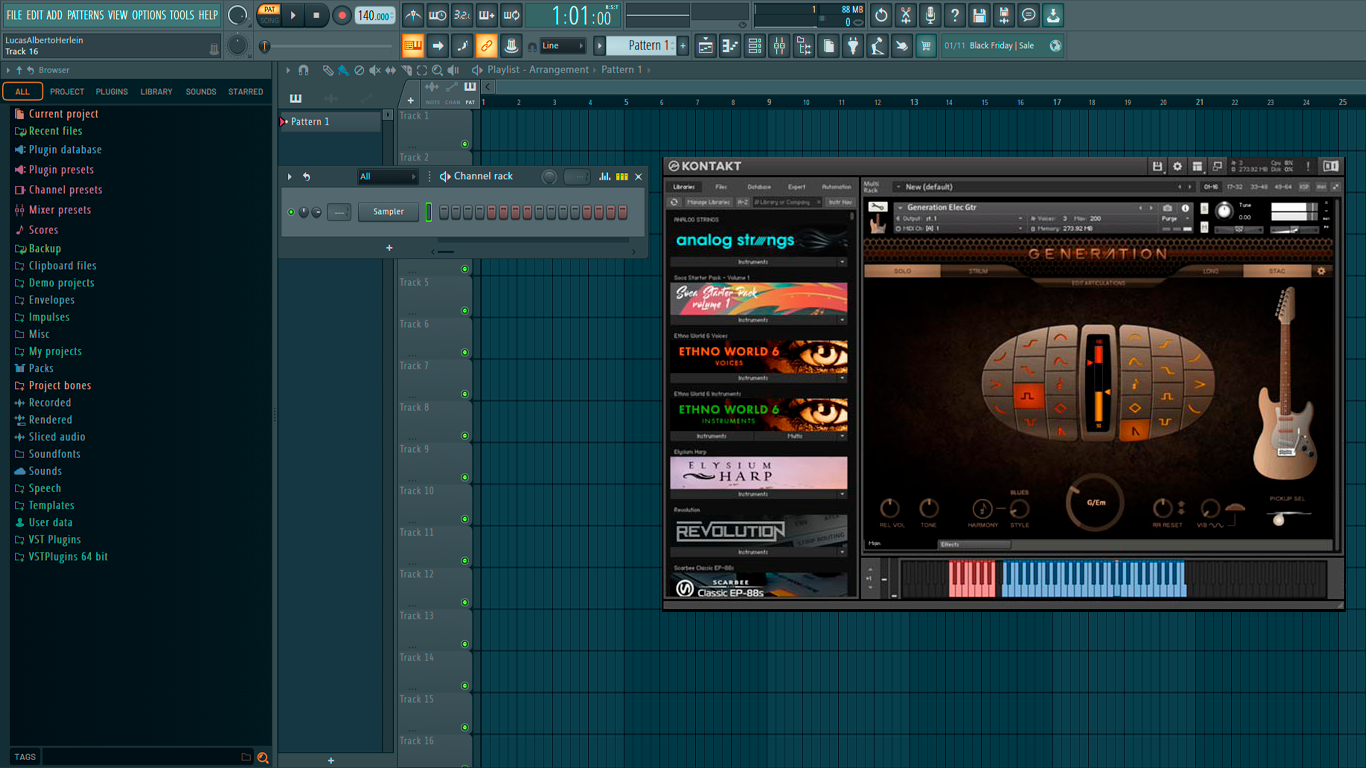Viewport: 1366px width, 768px height.
Task: Toggle the highlighted typing keyboard icon
Action: 413,46
